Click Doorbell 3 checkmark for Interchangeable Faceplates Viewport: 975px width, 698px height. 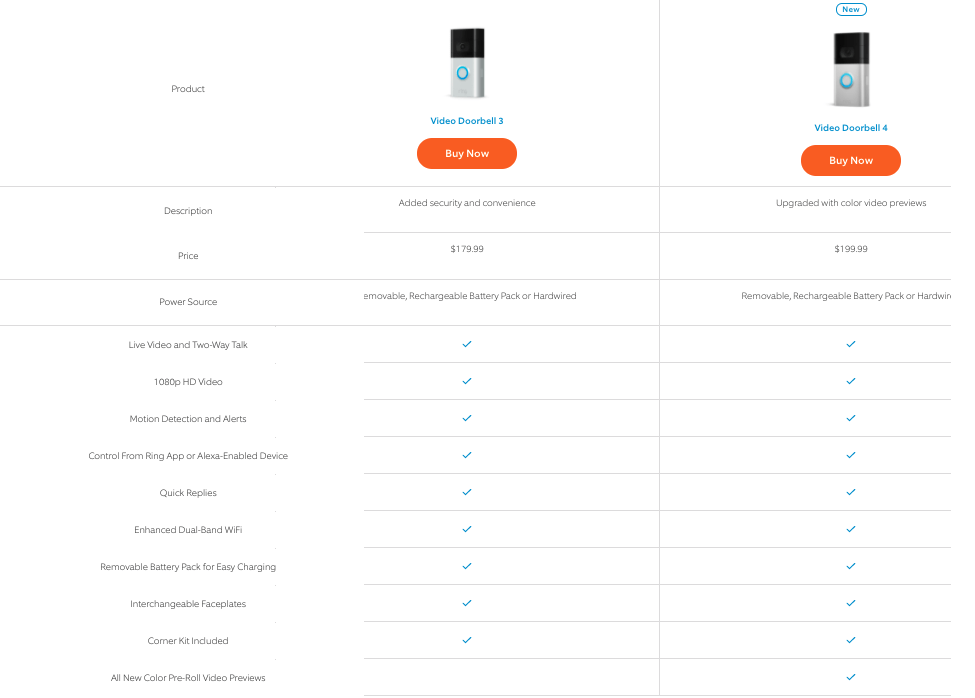click(x=467, y=603)
